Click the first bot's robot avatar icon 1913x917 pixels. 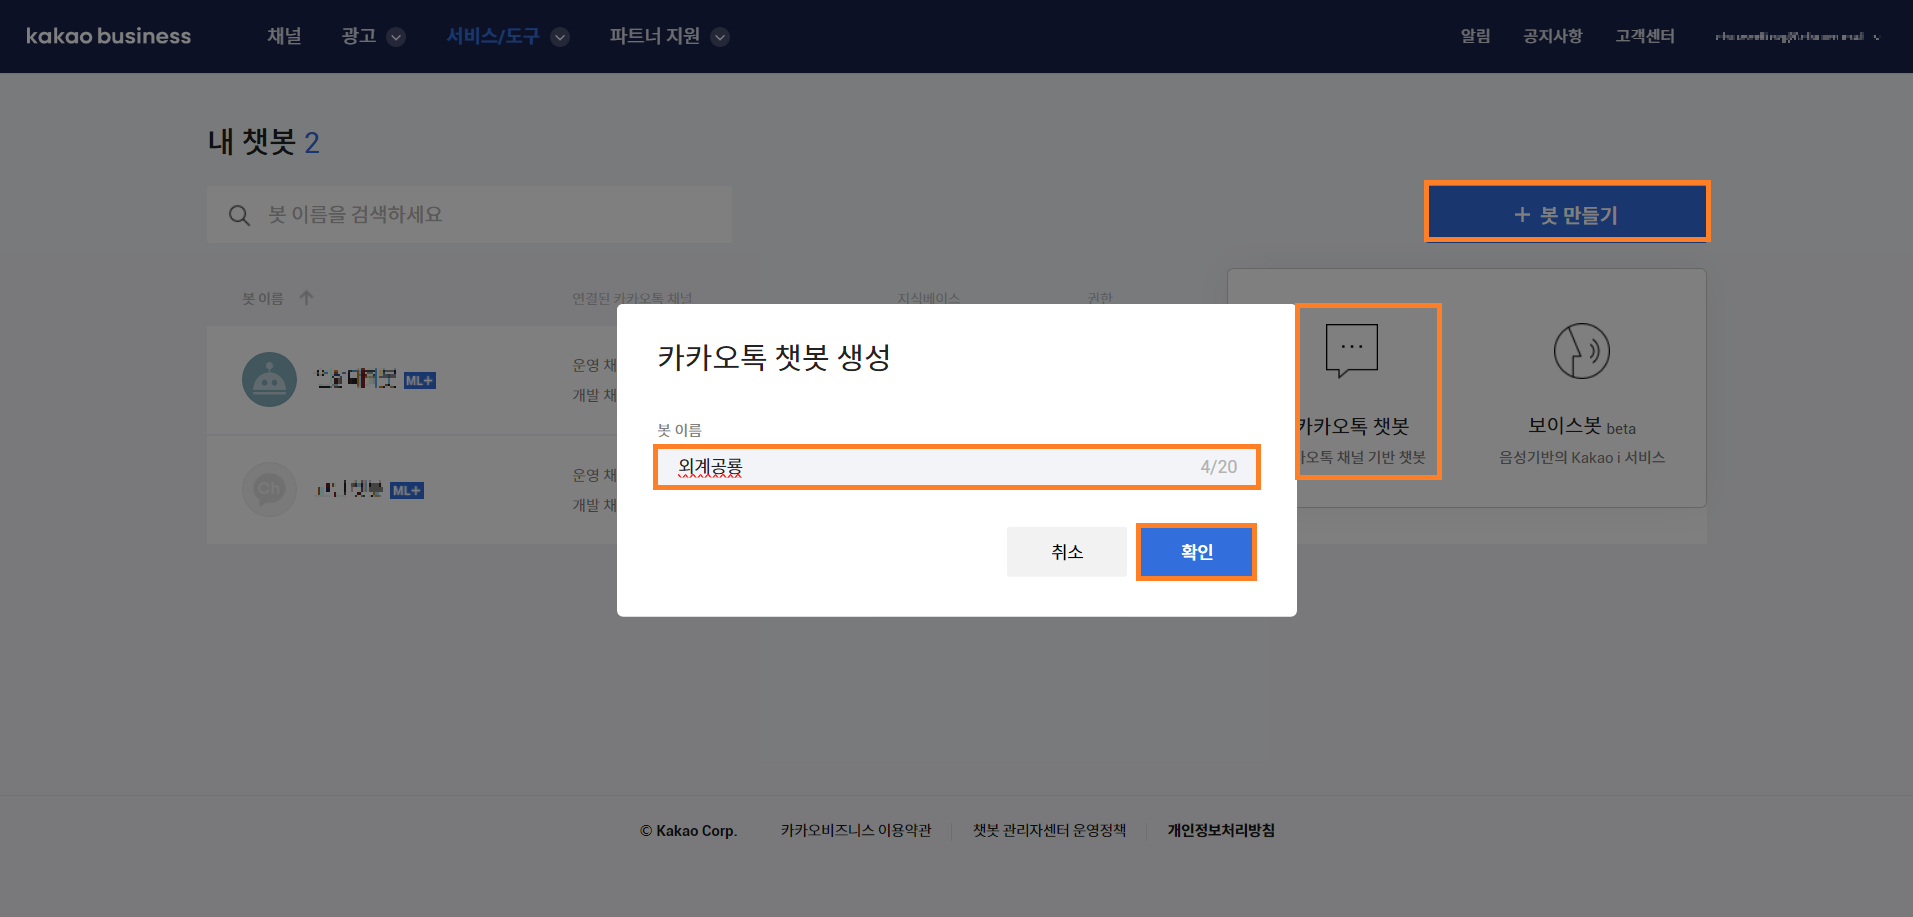point(270,379)
